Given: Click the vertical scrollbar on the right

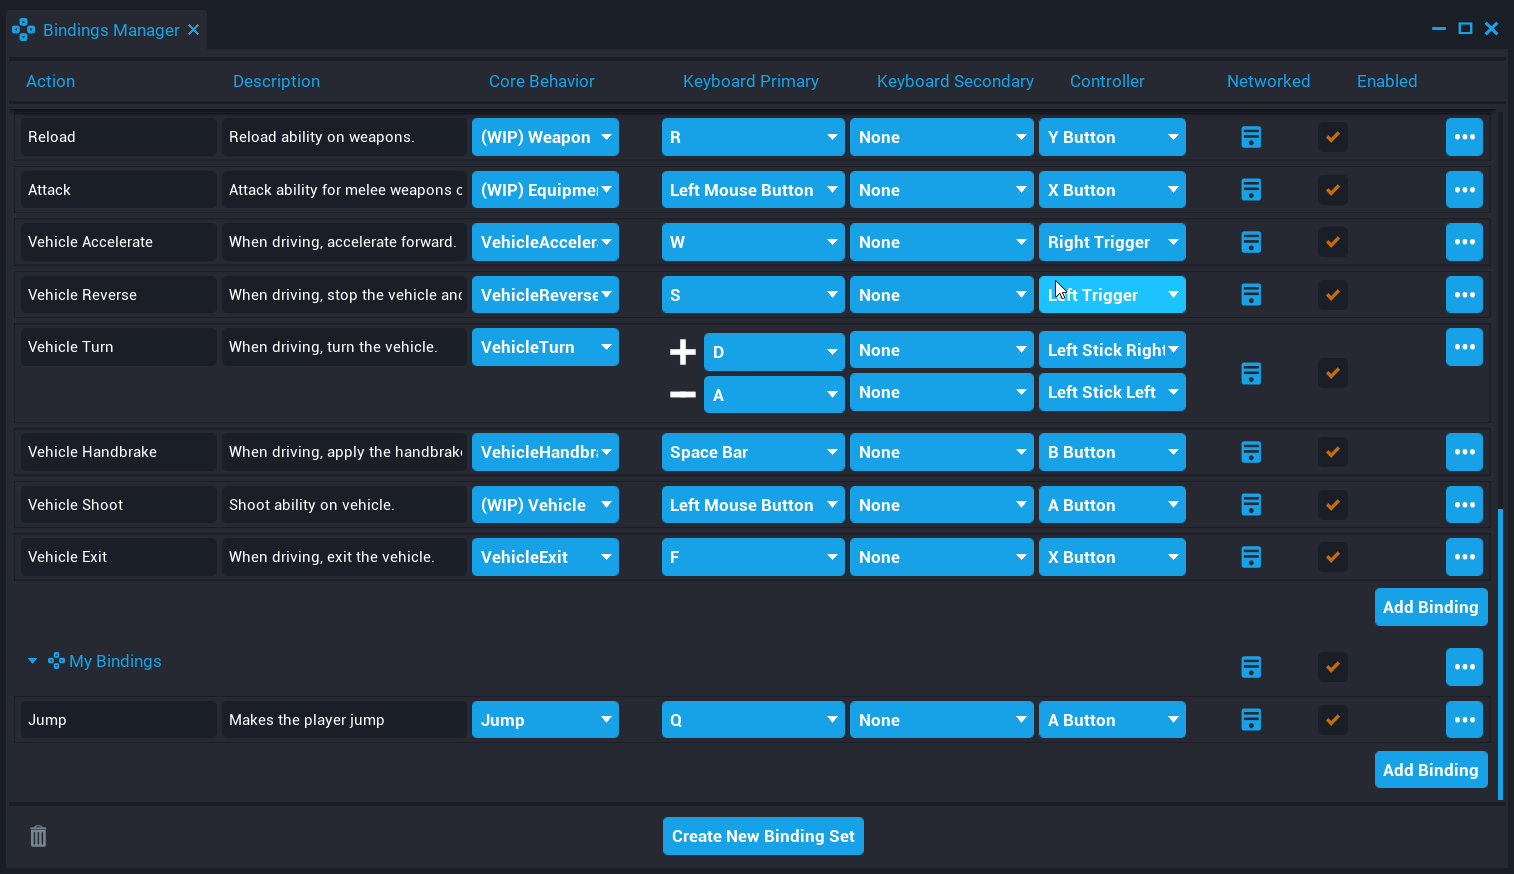Looking at the screenshot, I should click(1500, 650).
